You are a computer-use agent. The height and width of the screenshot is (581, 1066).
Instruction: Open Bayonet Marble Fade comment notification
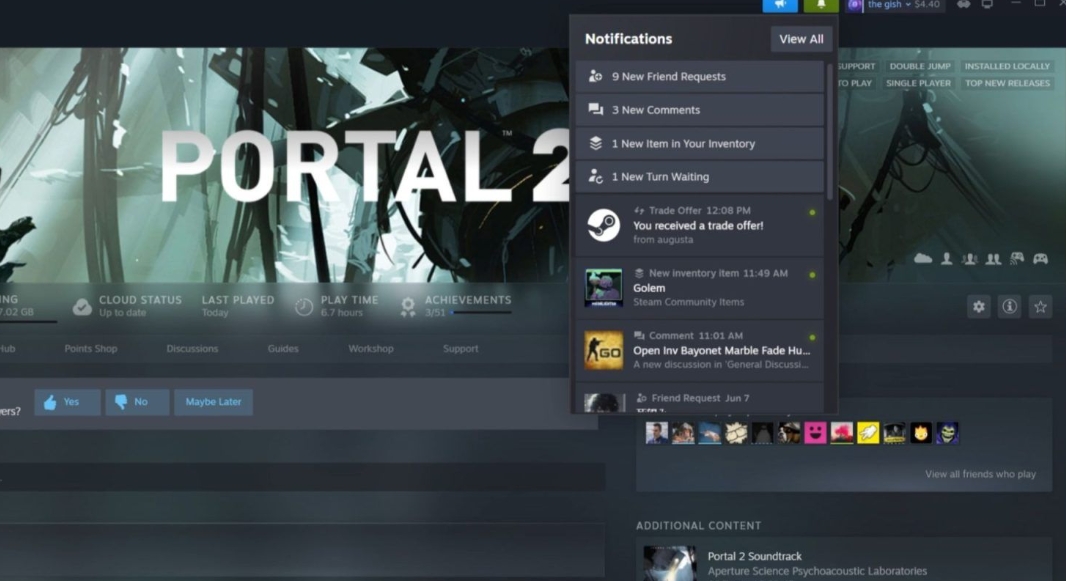coord(700,351)
